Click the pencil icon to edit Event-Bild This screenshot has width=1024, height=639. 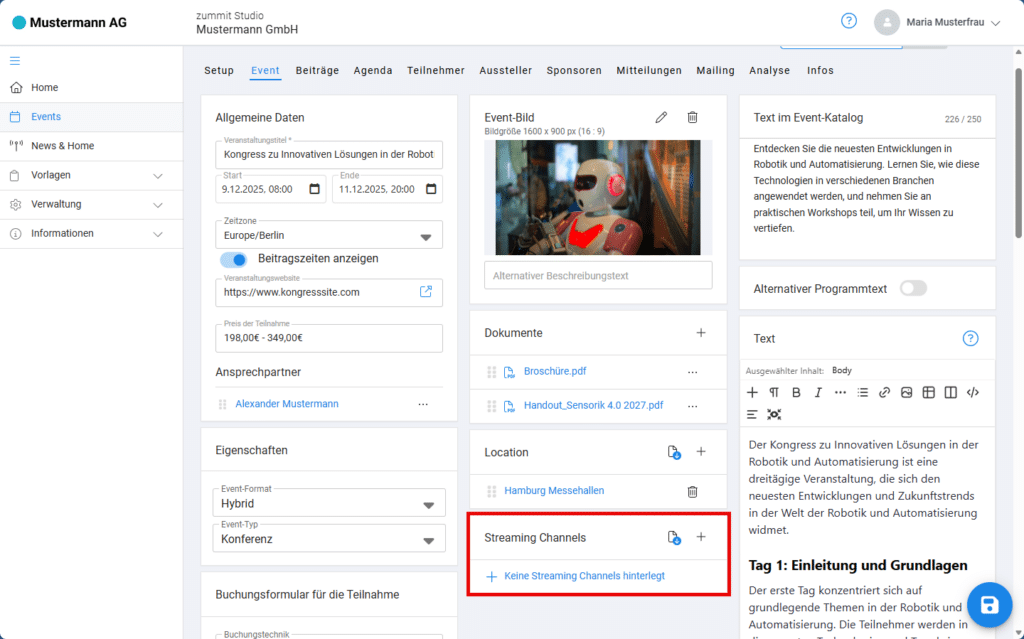tap(661, 117)
